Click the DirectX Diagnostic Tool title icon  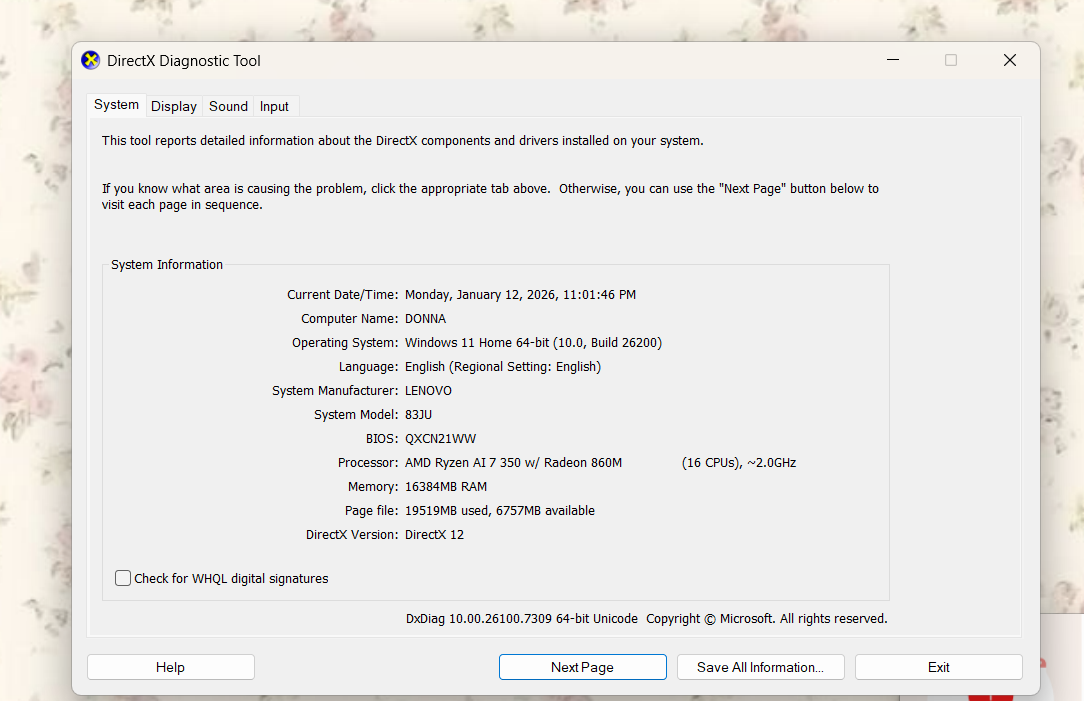[x=91, y=61]
